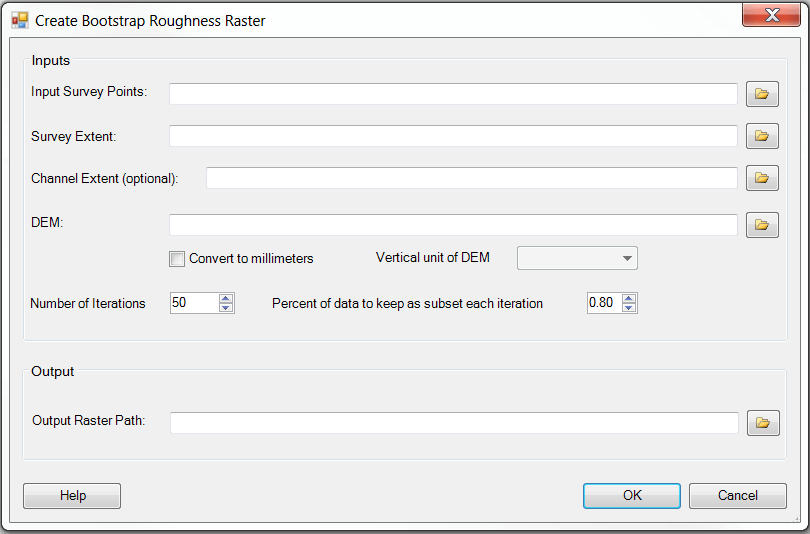Click the dialog title bar application icon

[x=20, y=20]
